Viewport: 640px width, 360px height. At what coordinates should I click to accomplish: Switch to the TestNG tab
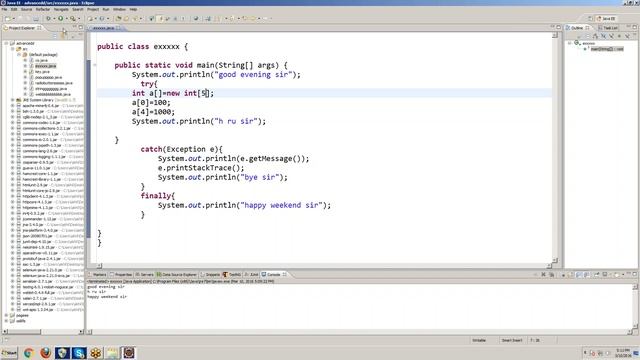232,274
